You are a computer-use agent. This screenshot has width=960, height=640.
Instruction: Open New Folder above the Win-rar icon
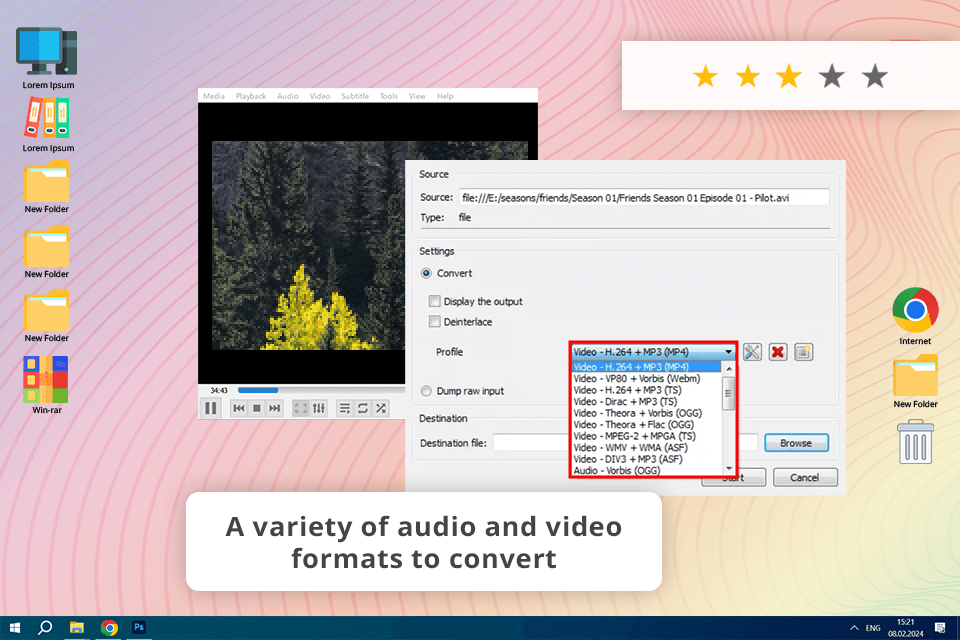[47, 316]
